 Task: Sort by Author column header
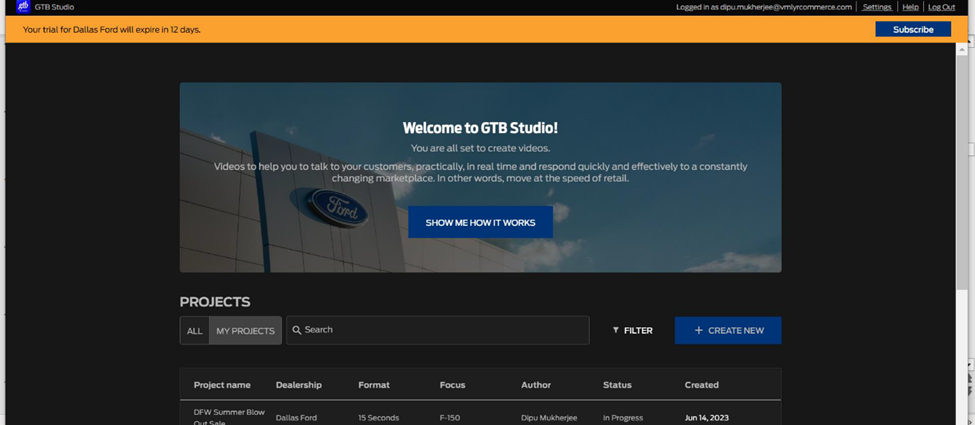pyautogui.click(x=536, y=385)
